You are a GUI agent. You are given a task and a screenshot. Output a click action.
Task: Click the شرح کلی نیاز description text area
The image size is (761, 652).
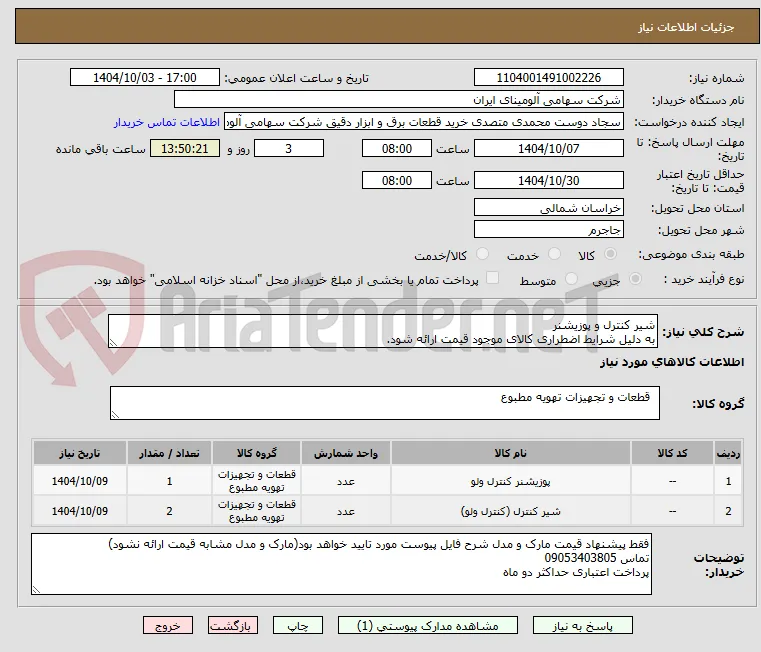coord(382,331)
